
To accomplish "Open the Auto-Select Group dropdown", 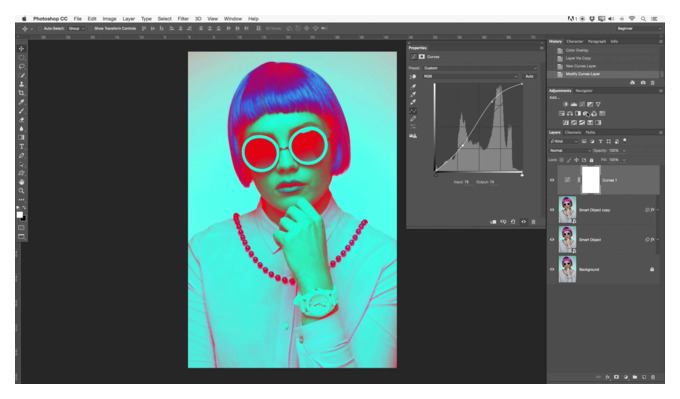I will pyautogui.click(x=76, y=29).
